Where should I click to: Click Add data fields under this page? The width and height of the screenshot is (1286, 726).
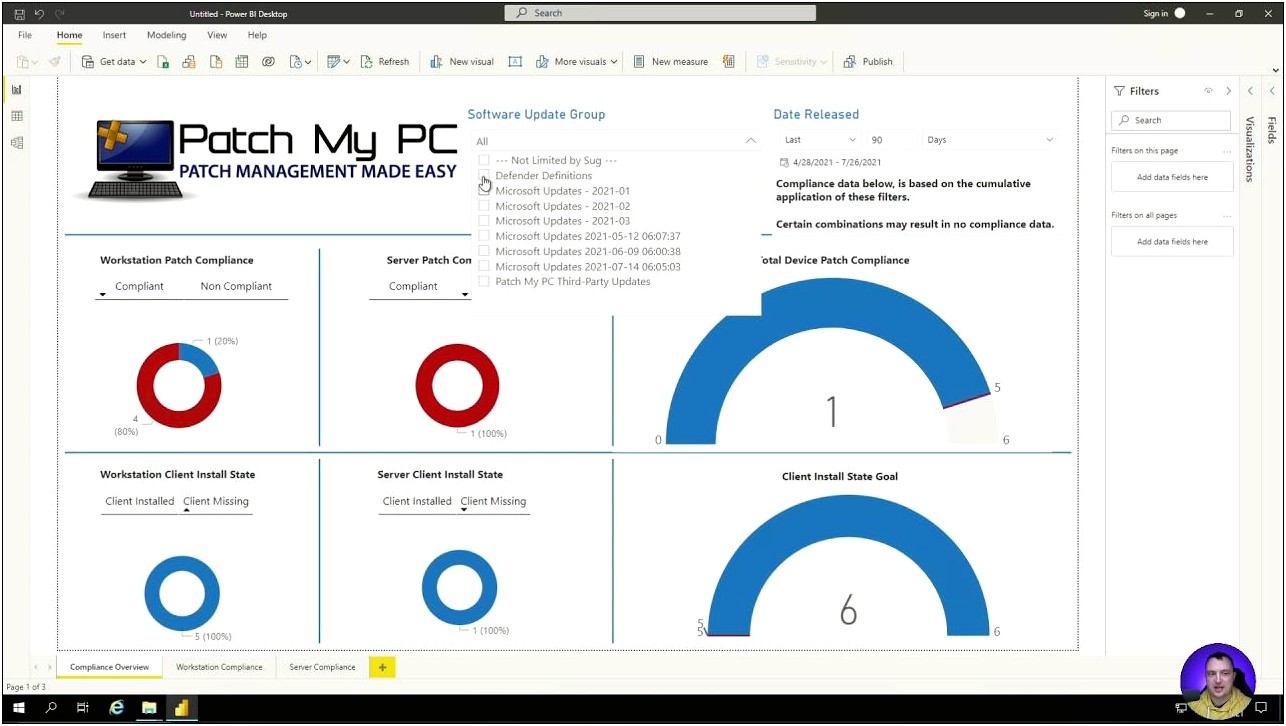pos(1172,177)
